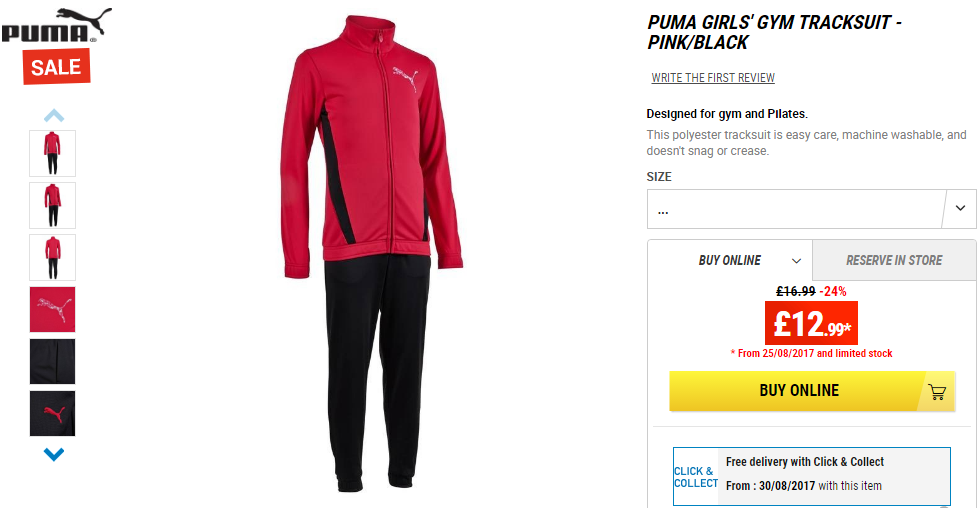
Task: Expand the Buy Online chevron
Action: pos(796,261)
